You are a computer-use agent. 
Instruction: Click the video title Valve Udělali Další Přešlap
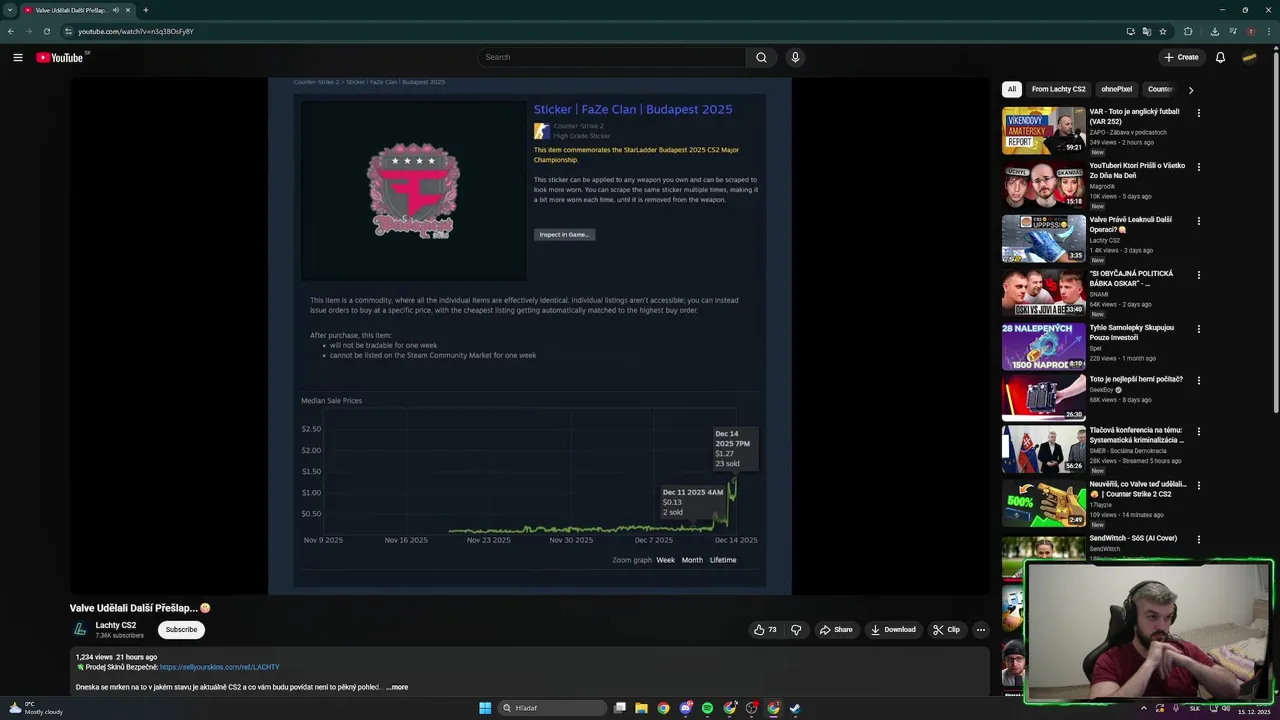140,608
